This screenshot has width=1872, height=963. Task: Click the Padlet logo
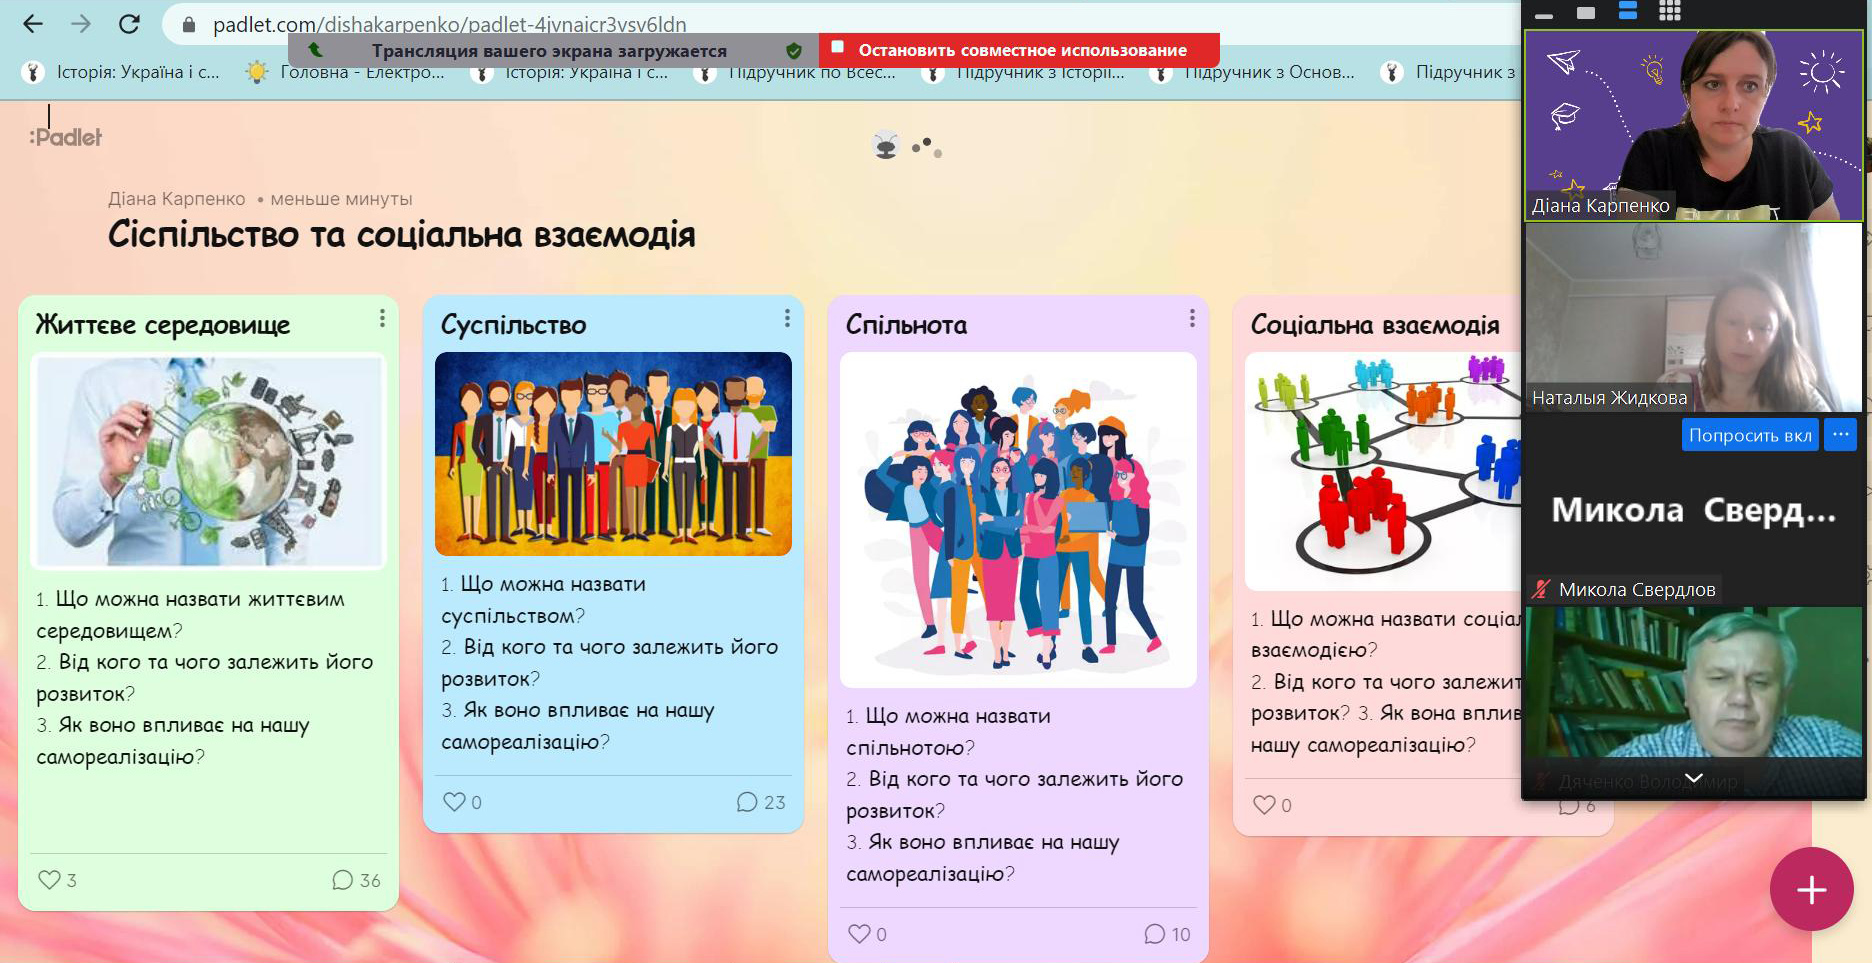66,137
